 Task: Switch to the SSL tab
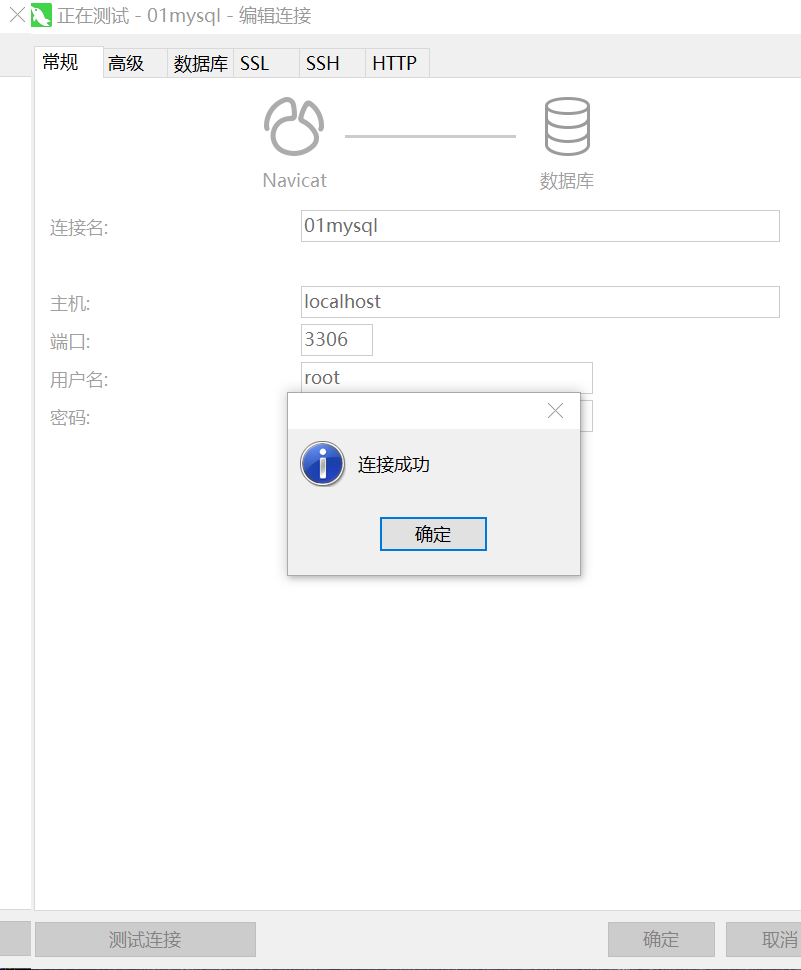coord(266,63)
